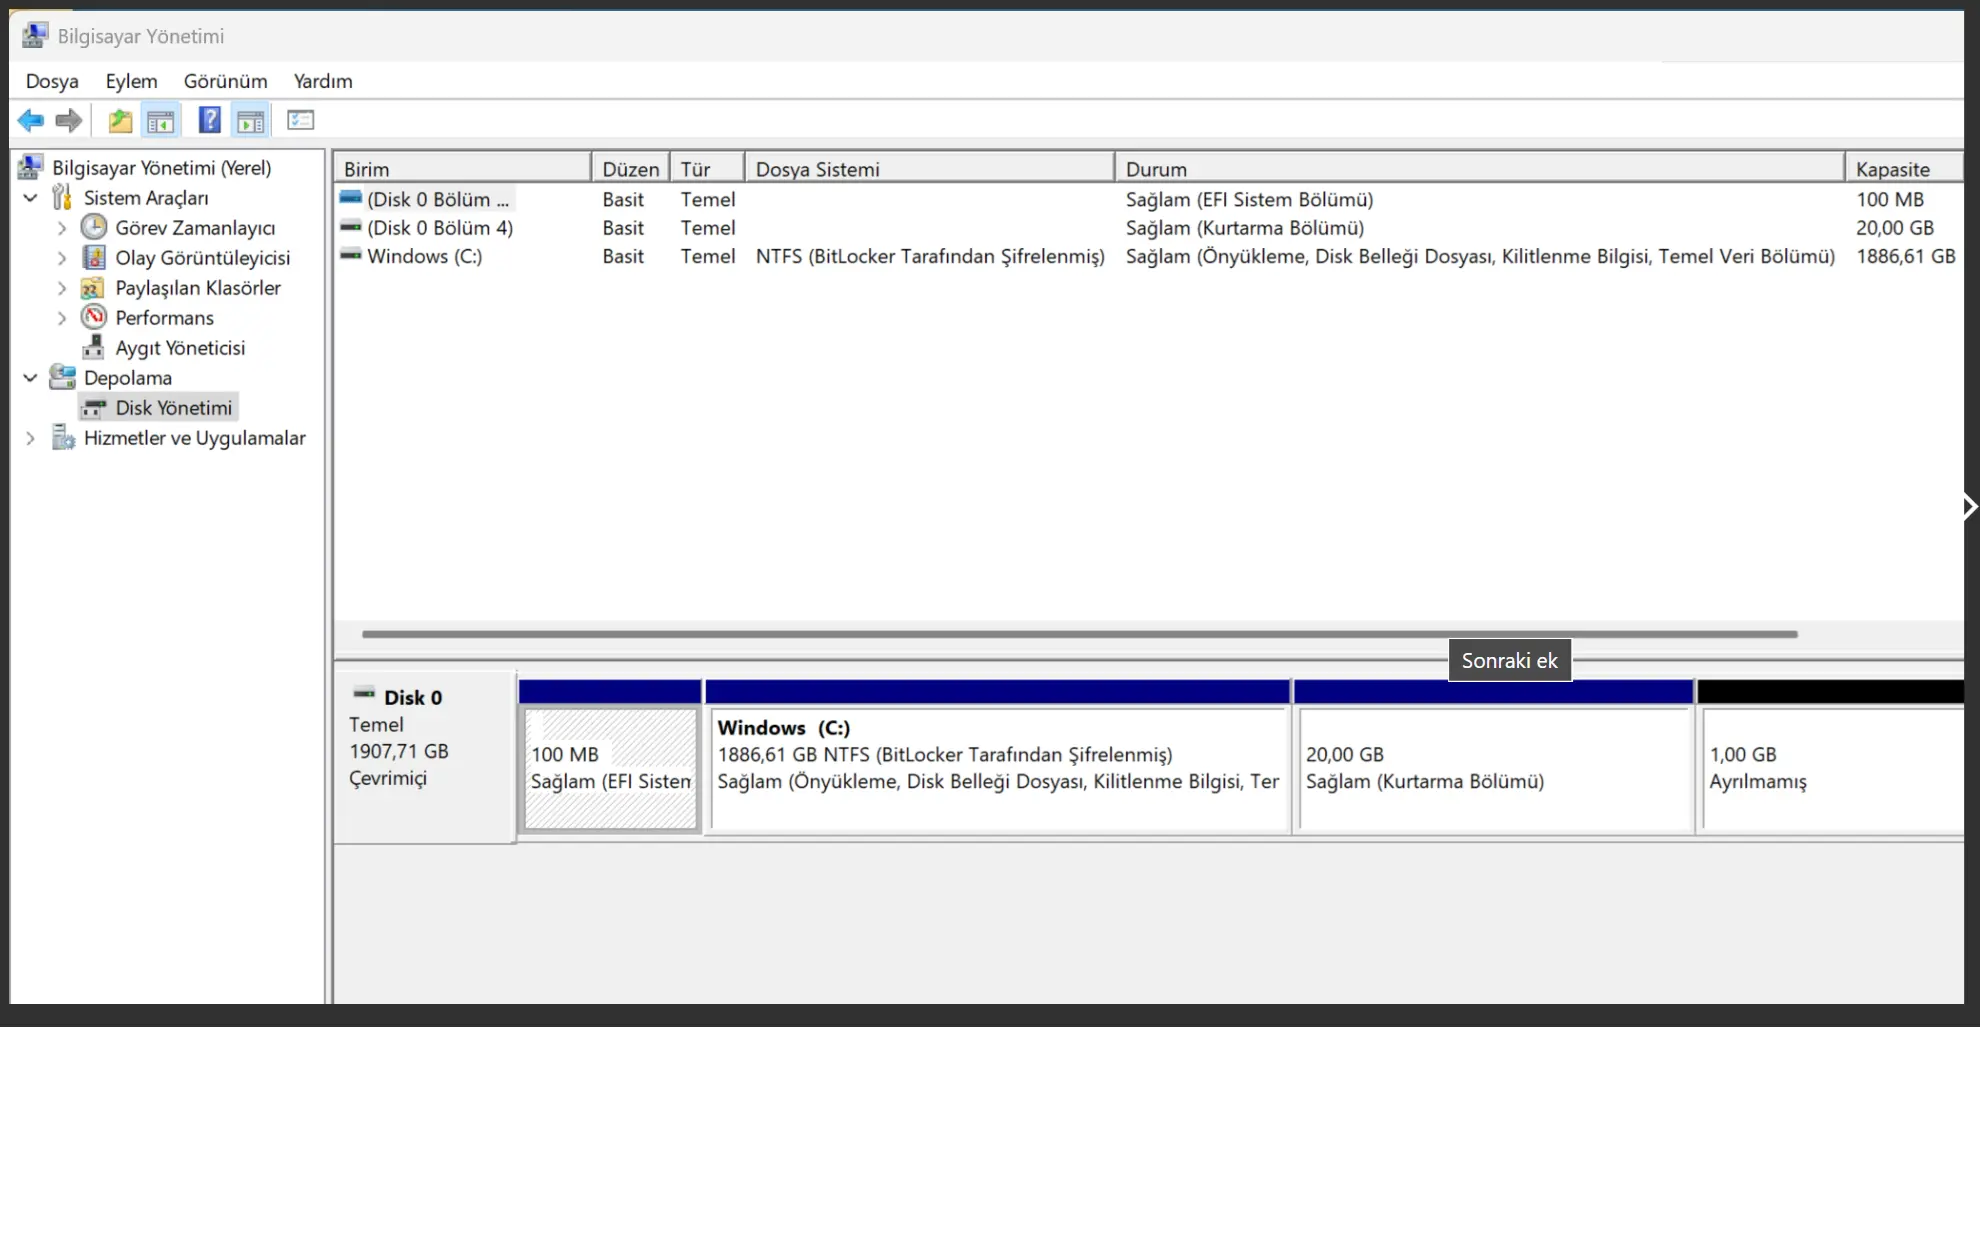The width and height of the screenshot is (1980, 1248).
Task: Click Sağlam (EFI Sistem Bölümü) status cell
Action: [1250, 199]
